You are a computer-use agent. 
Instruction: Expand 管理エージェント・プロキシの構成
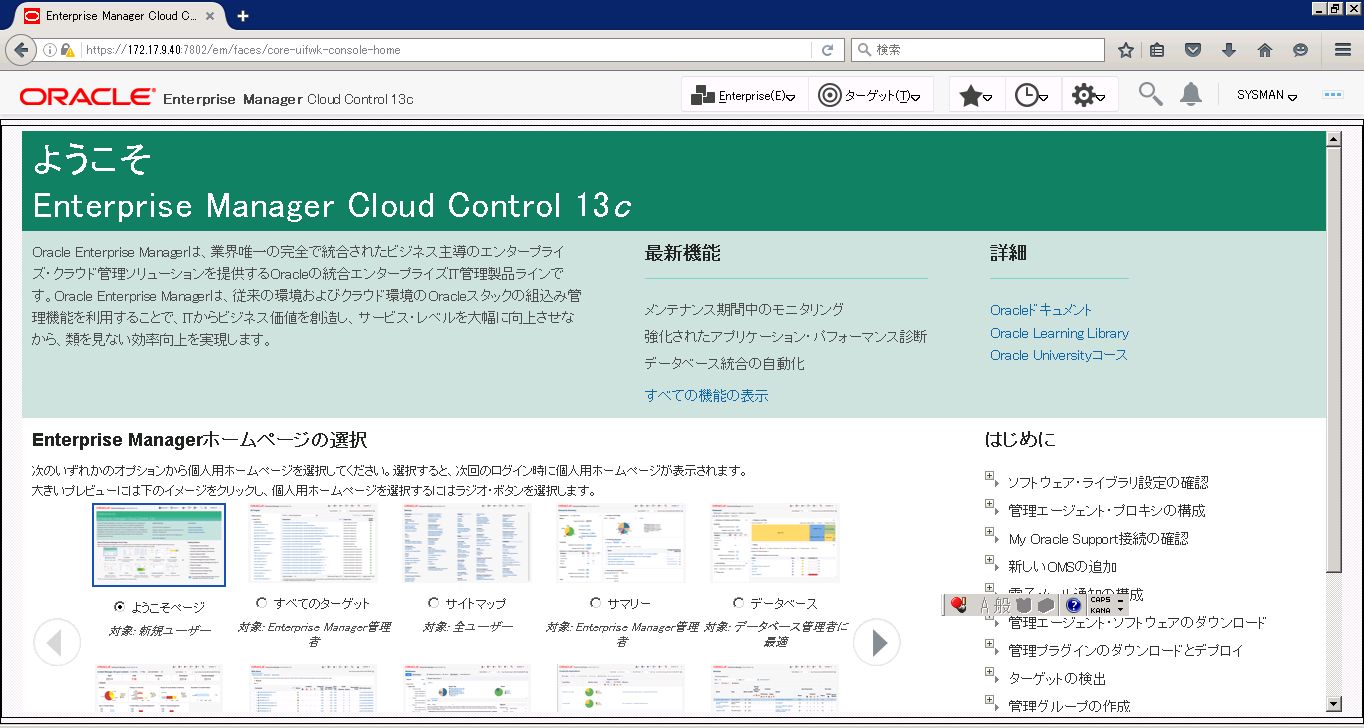(x=990, y=505)
